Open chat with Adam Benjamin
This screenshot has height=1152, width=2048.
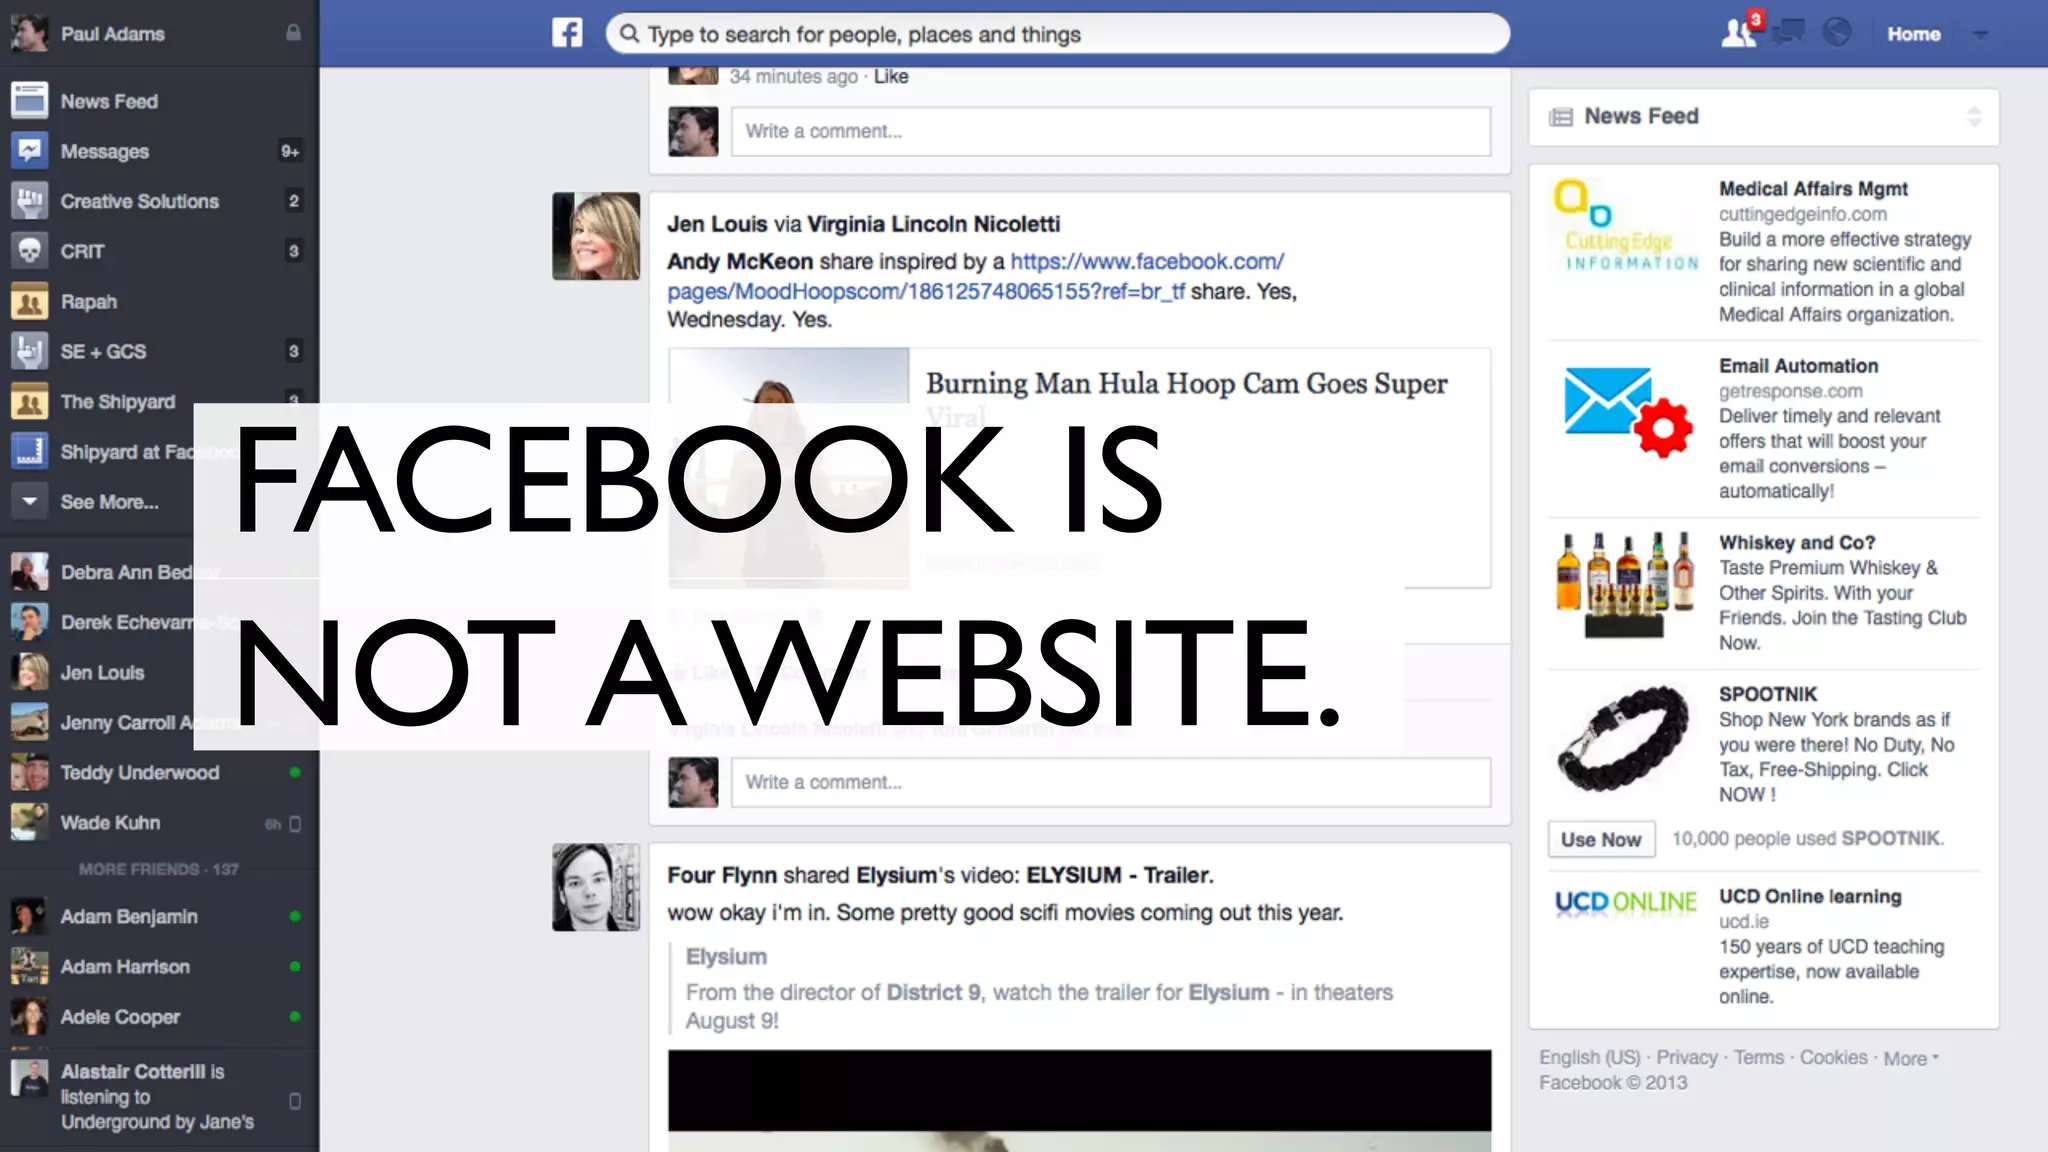(160, 916)
